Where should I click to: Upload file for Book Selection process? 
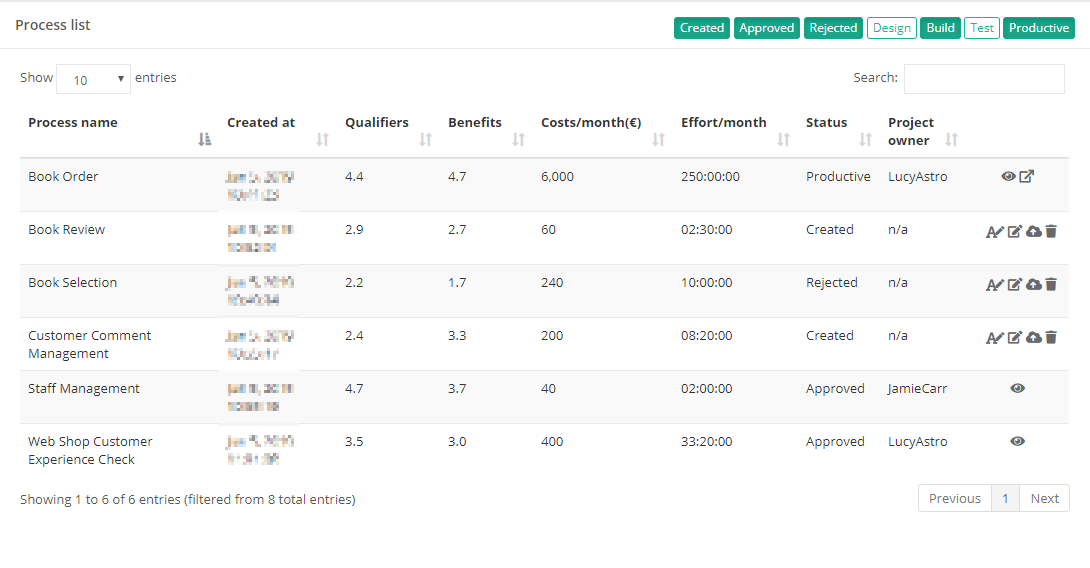[x=1034, y=284]
